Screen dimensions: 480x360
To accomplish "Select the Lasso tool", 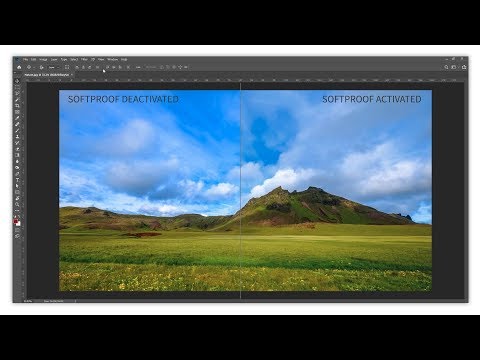I will pyautogui.click(x=17, y=93).
